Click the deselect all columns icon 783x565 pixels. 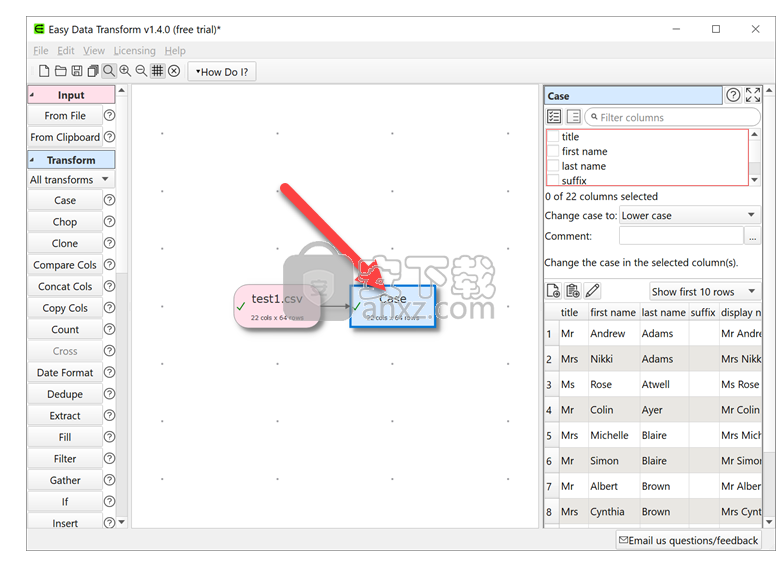(x=574, y=117)
